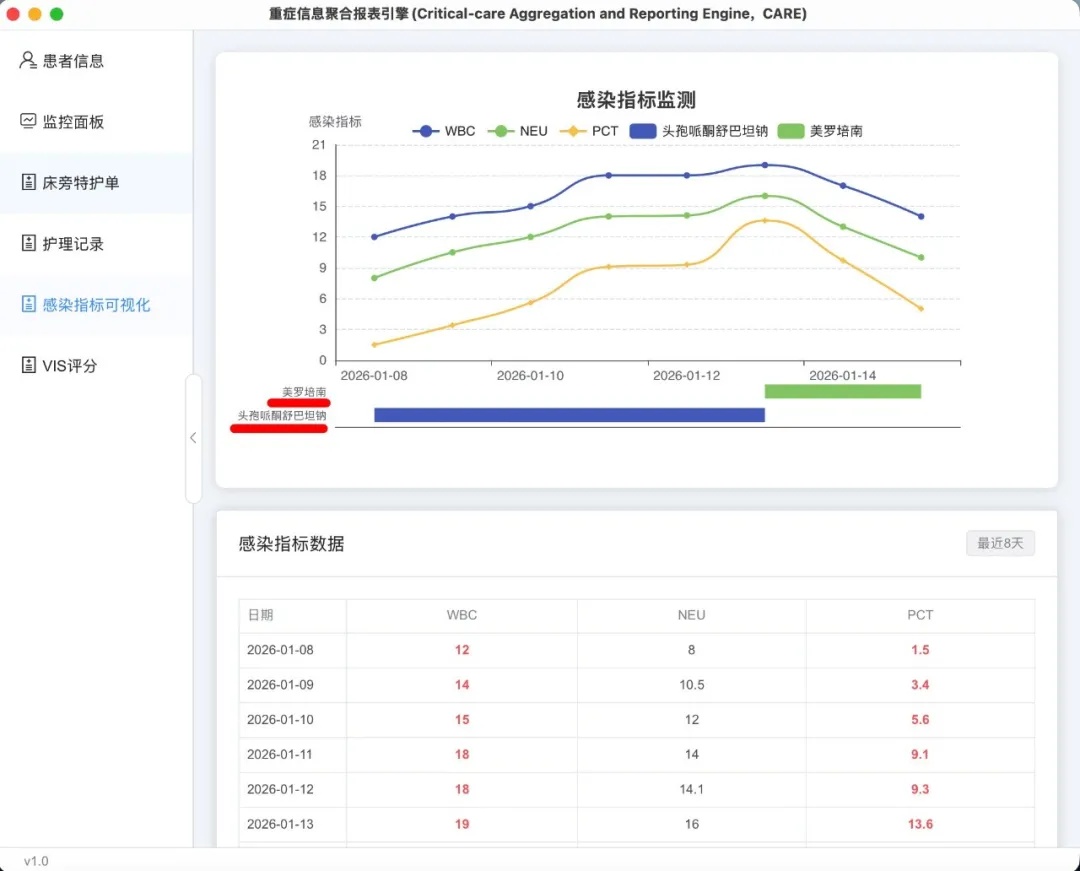This screenshot has width=1080, height=871.
Task: Click the 感染指标数据 section heading
Action: 291,544
